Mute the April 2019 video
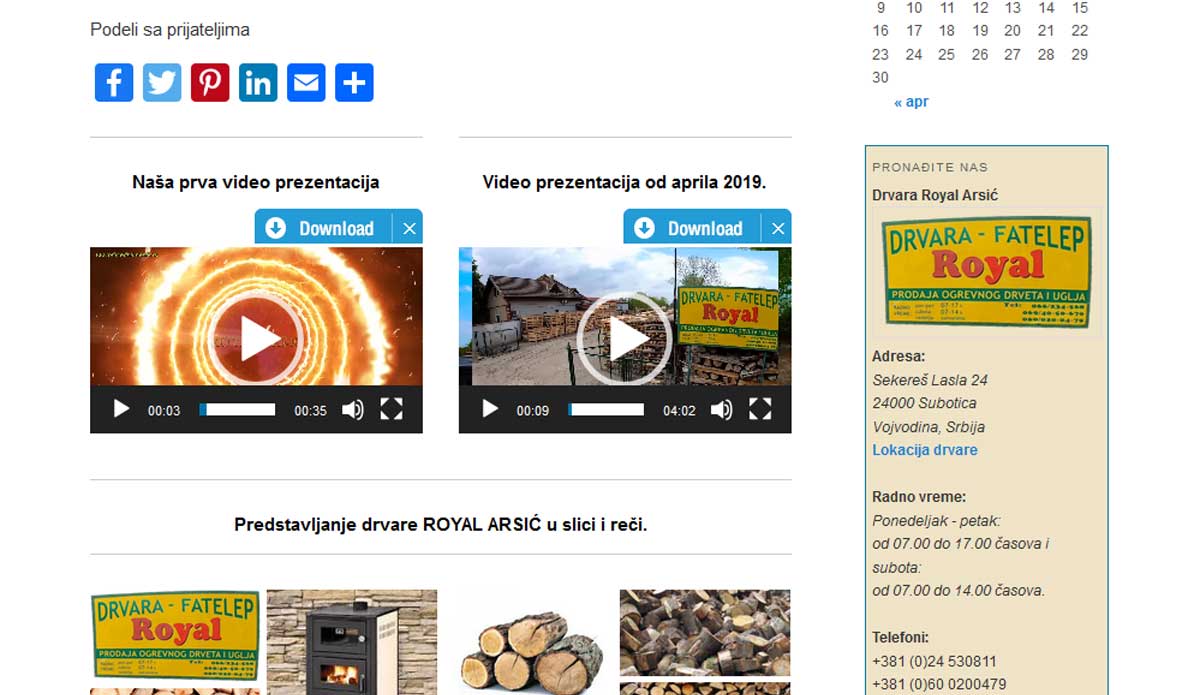1200x695 pixels. pos(721,410)
